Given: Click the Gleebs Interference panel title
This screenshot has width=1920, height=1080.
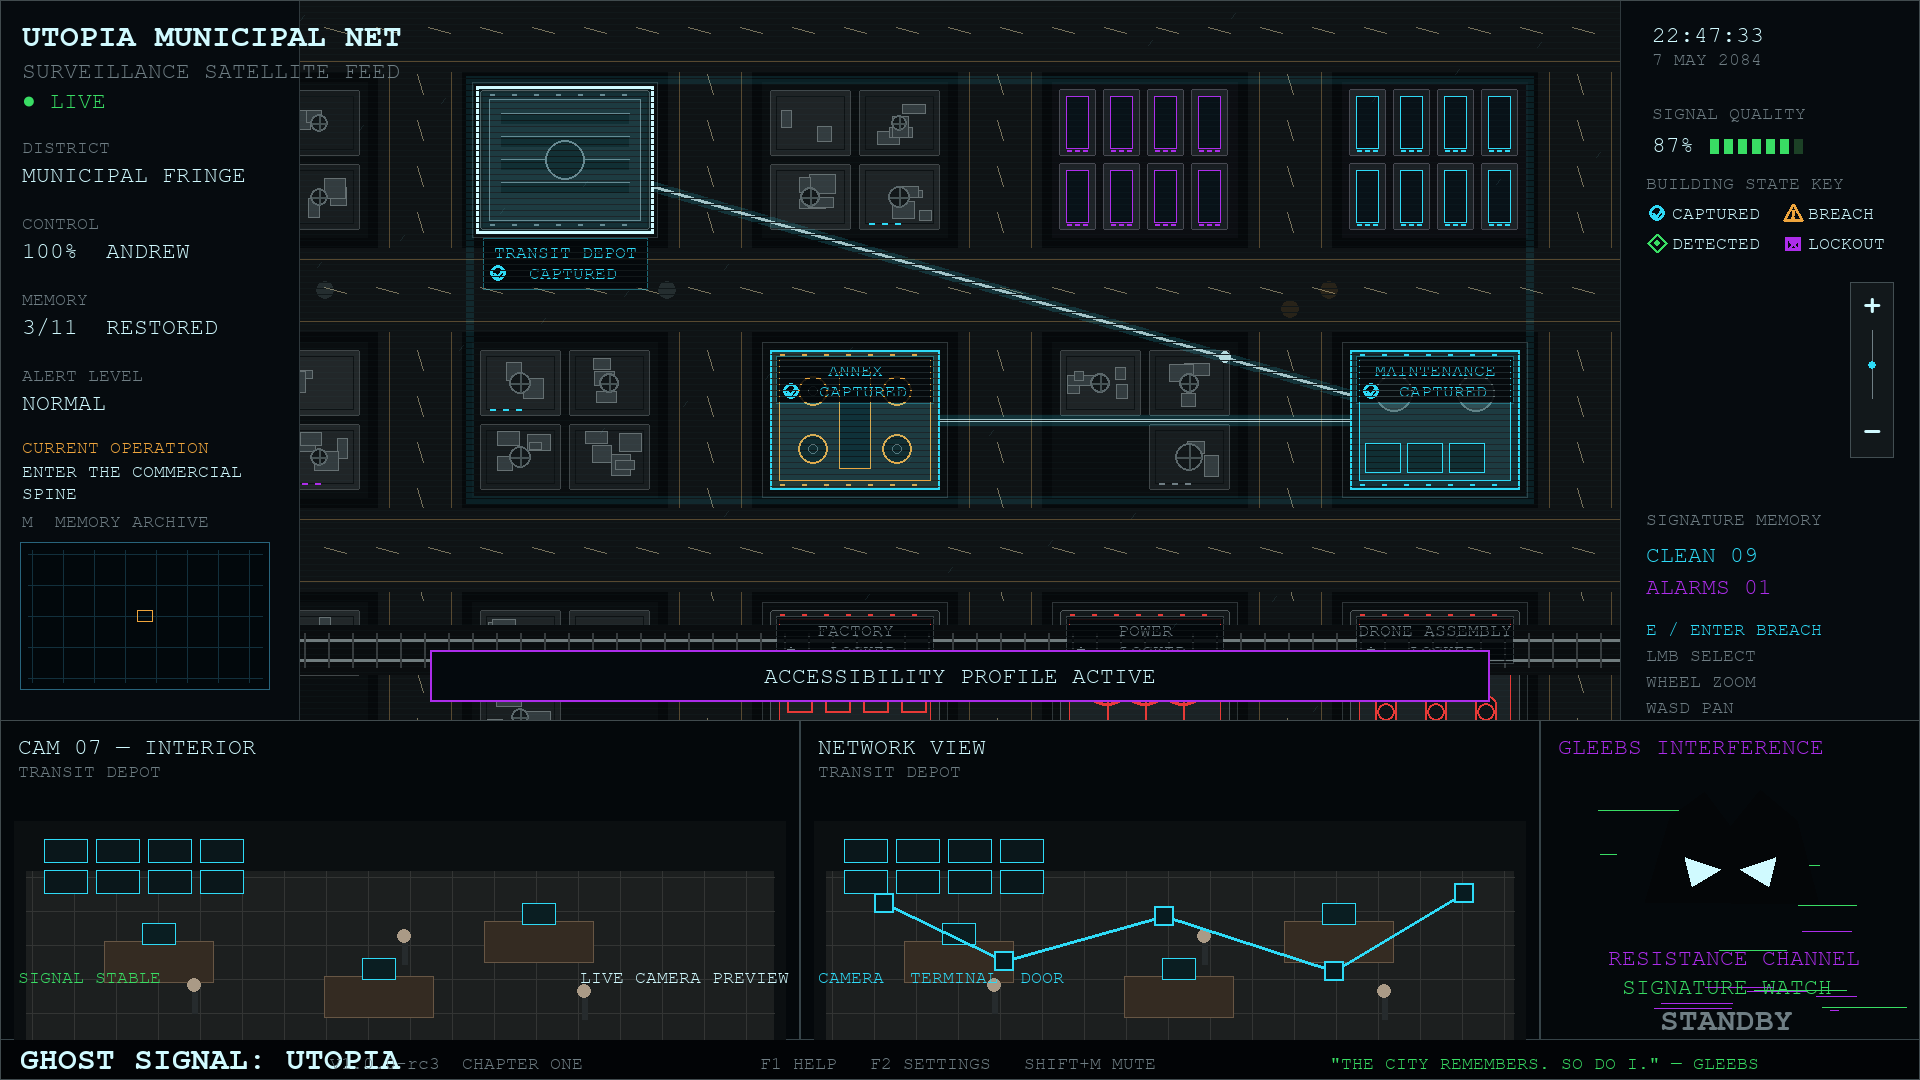Looking at the screenshot, I should [x=1691, y=748].
